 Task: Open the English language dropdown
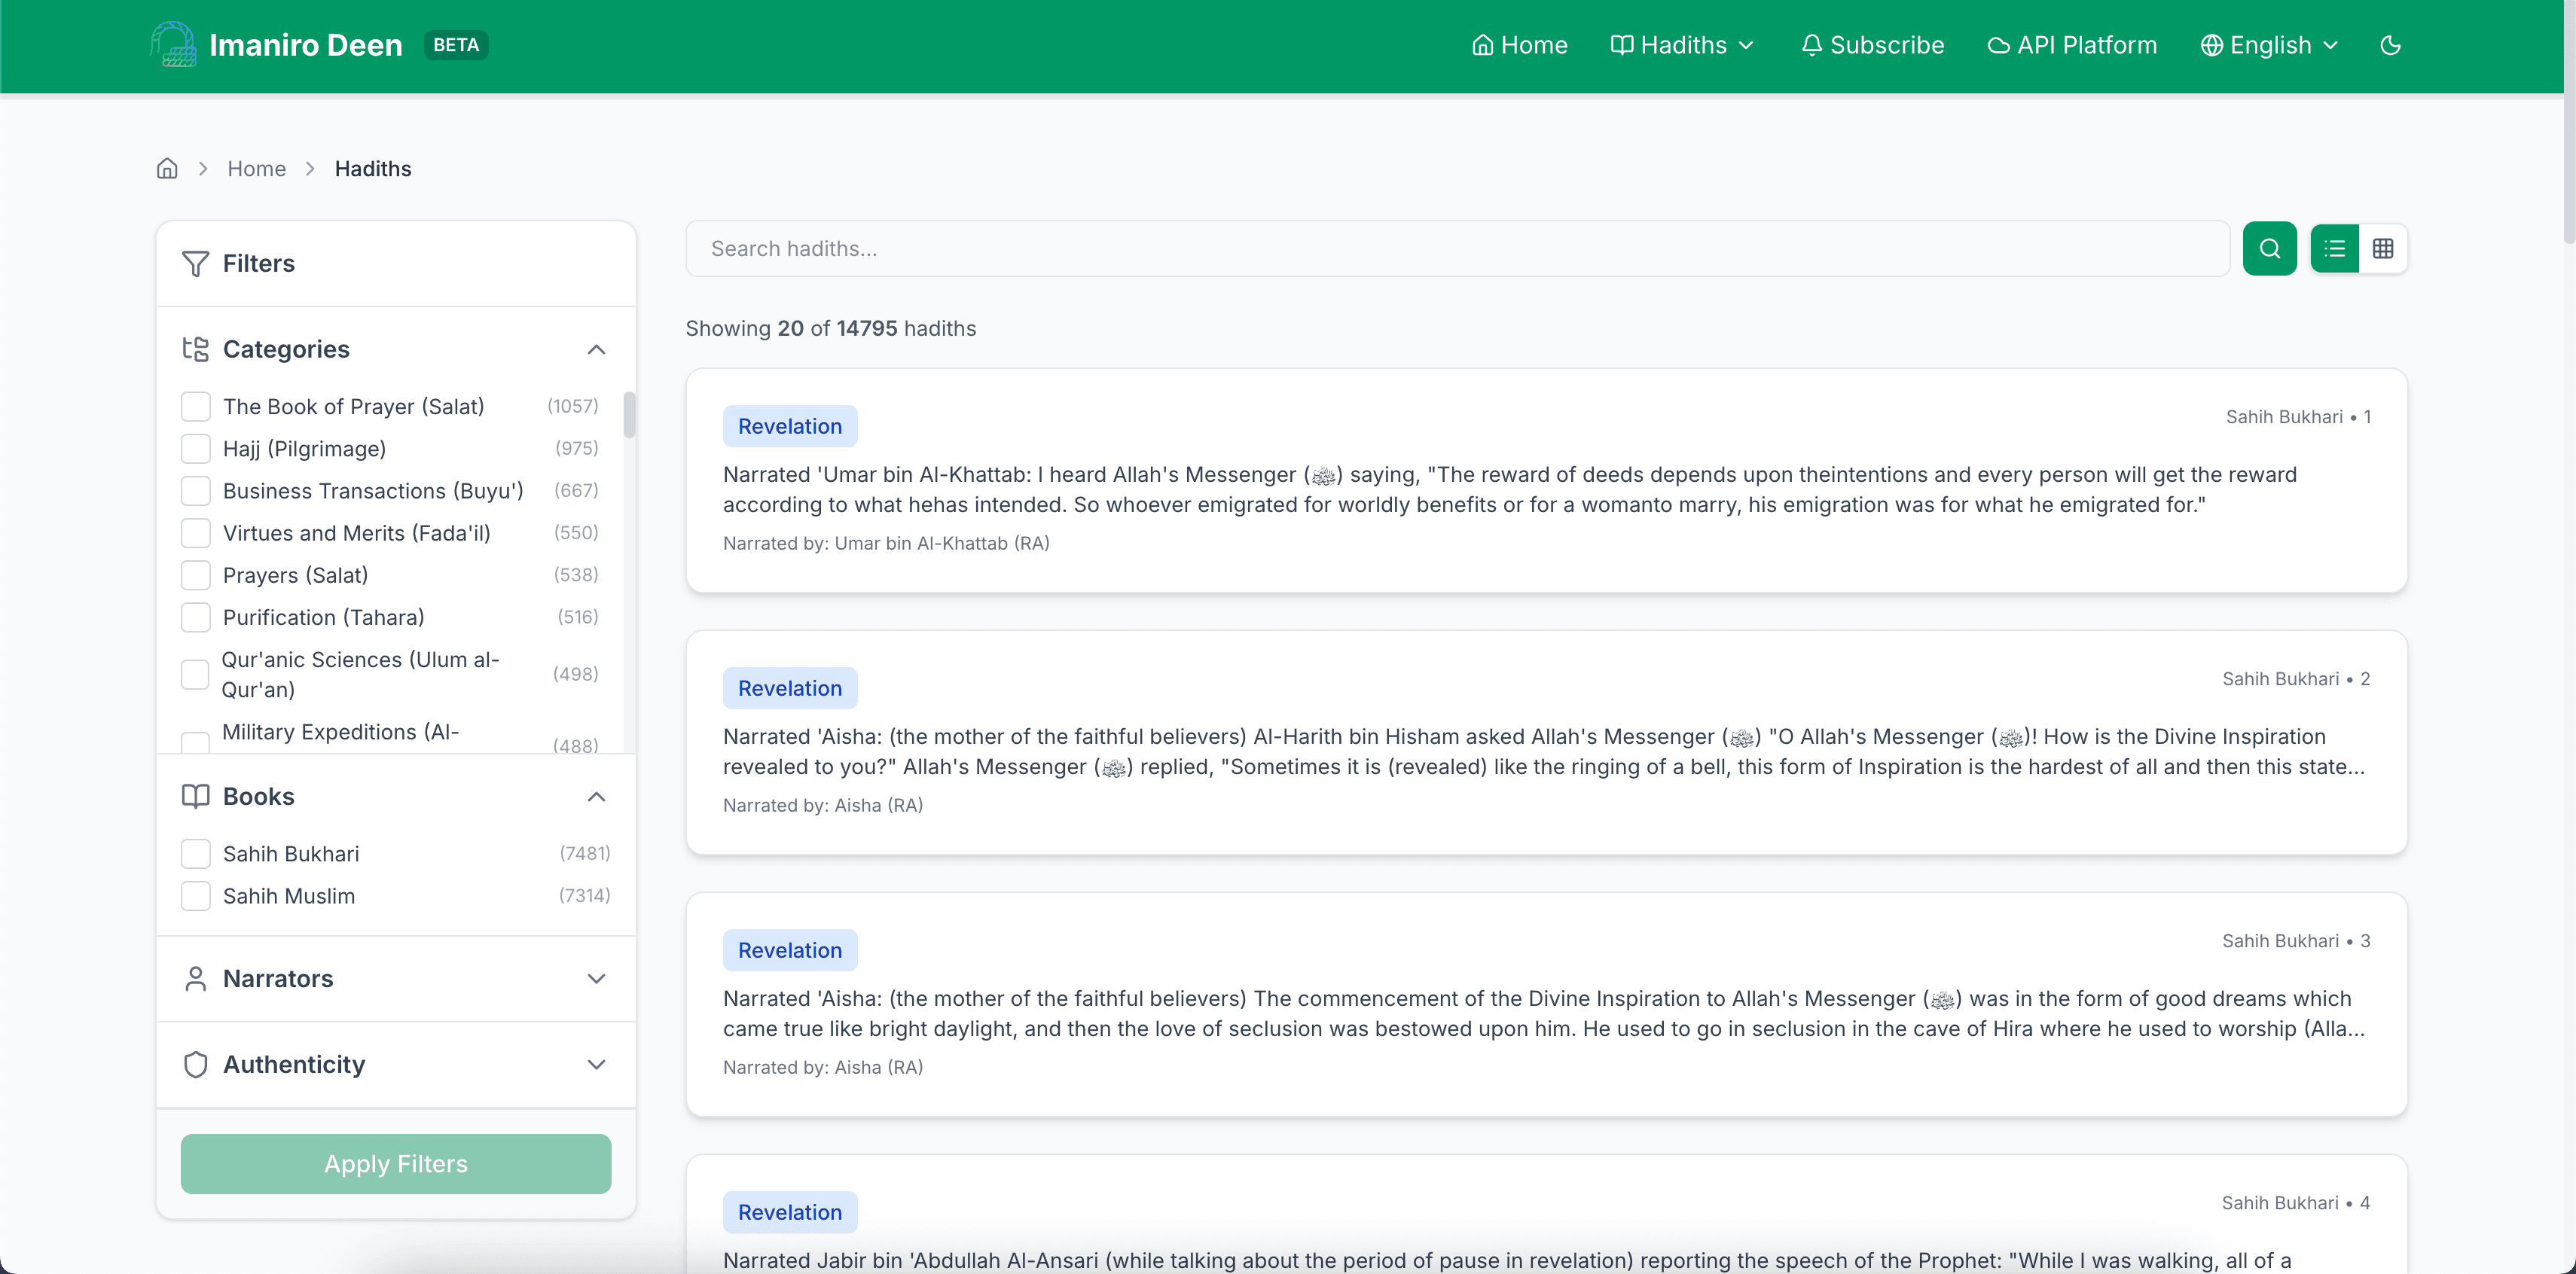coord(2269,45)
